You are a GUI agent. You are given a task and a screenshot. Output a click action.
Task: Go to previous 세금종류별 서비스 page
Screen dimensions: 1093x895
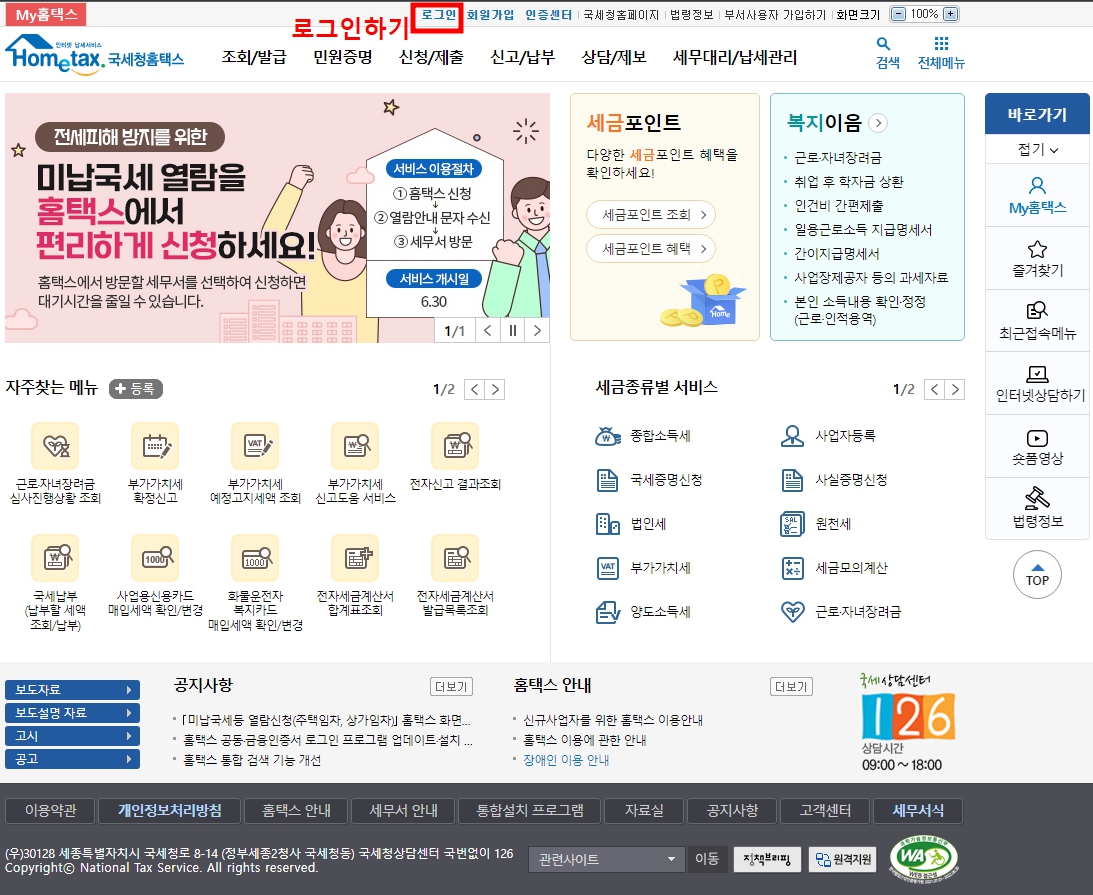coord(935,390)
